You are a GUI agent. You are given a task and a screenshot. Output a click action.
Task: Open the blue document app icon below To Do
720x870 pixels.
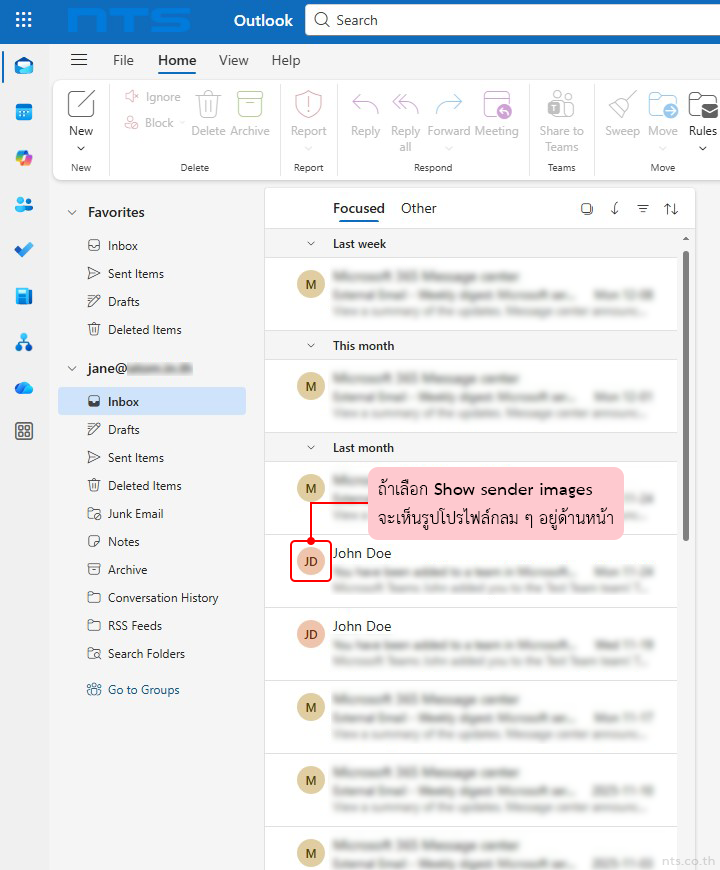tap(24, 296)
